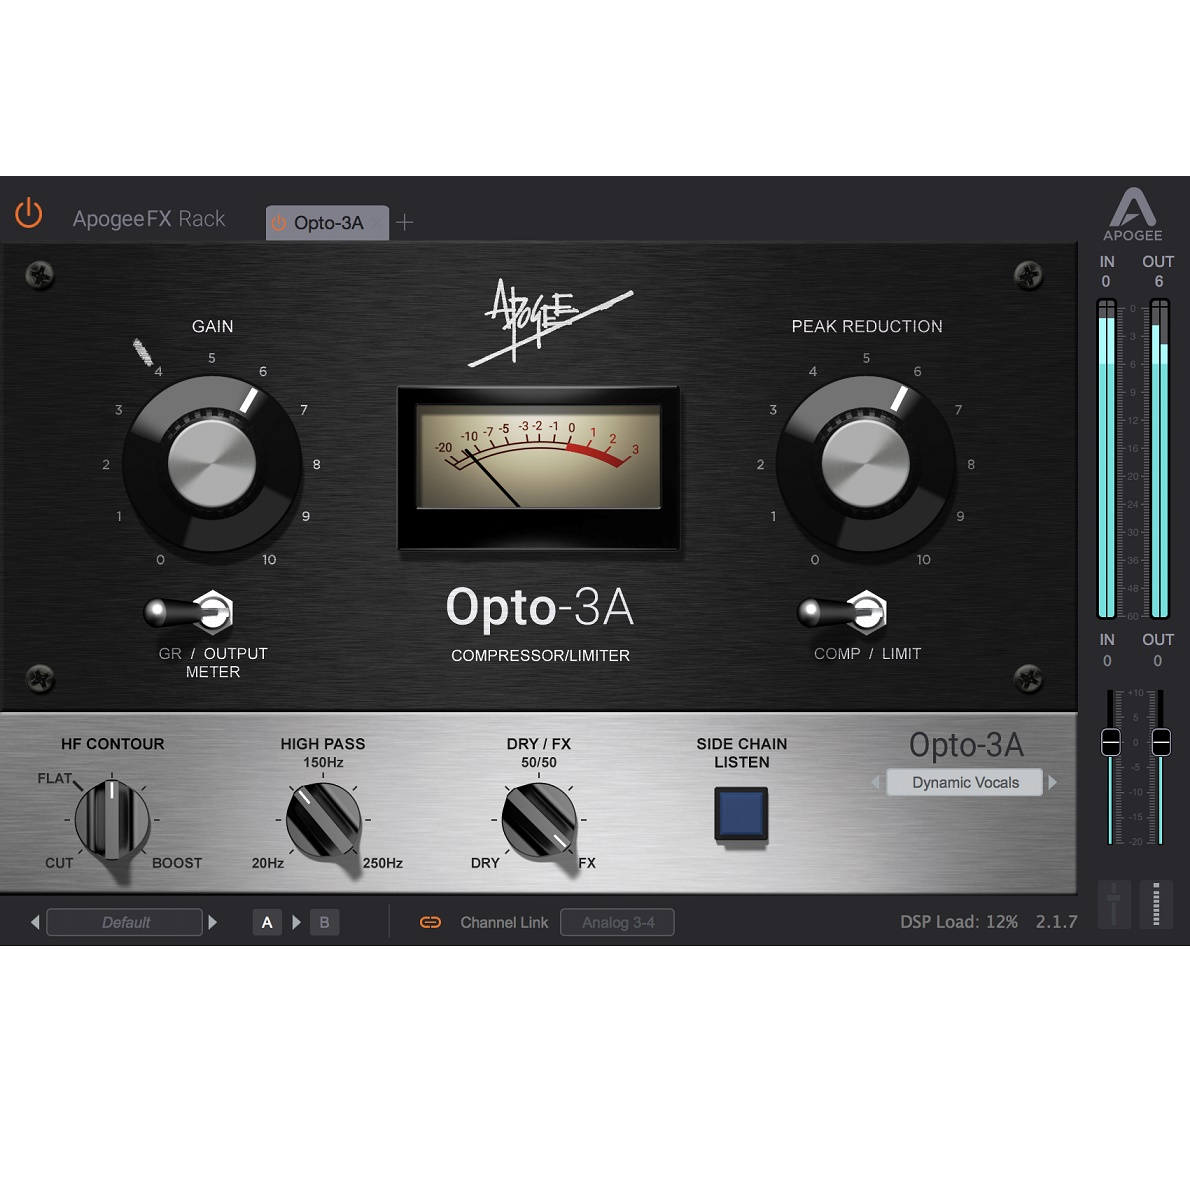Click the plus icon to add a plugin tab

click(404, 222)
